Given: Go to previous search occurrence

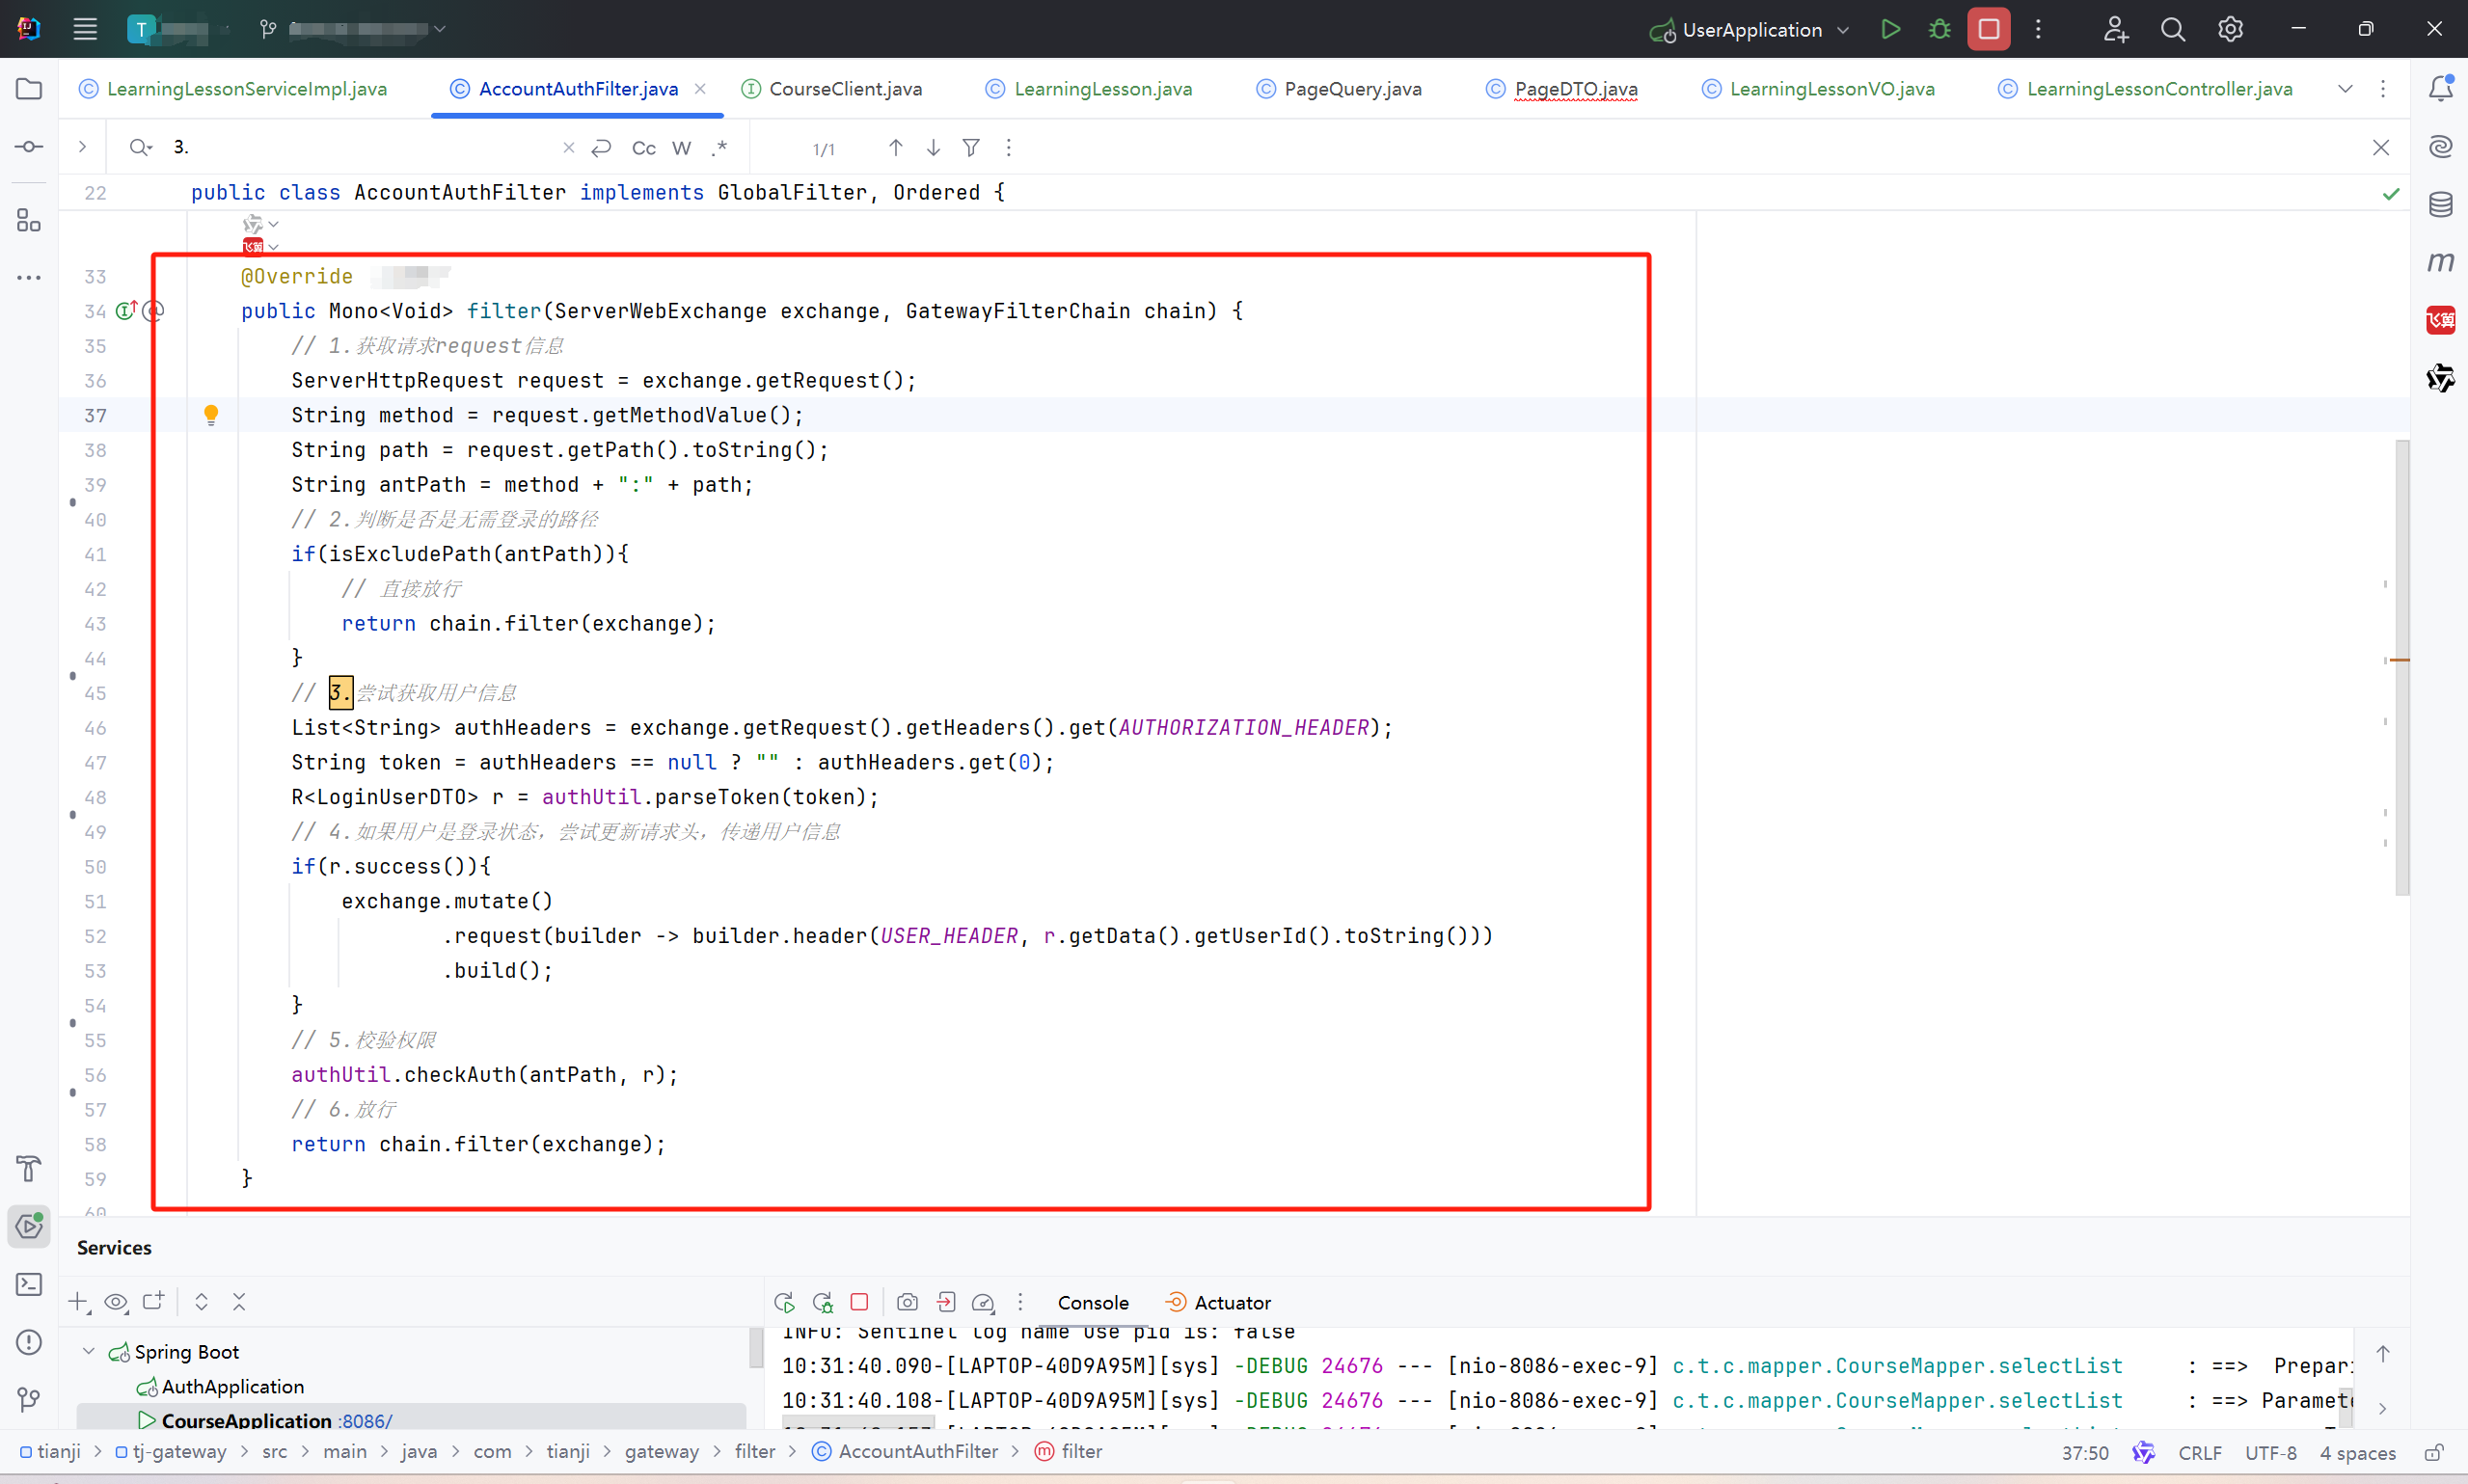Looking at the screenshot, I should point(896,148).
